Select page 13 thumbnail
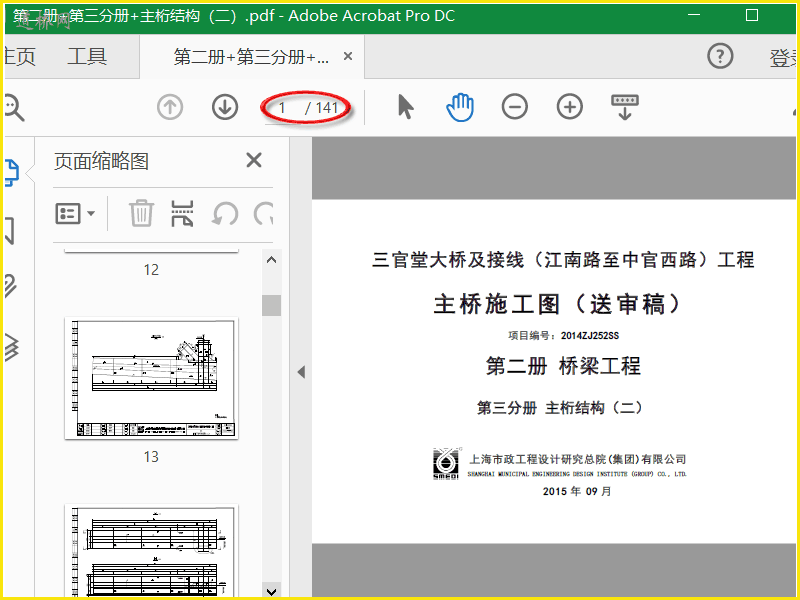 coord(151,378)
